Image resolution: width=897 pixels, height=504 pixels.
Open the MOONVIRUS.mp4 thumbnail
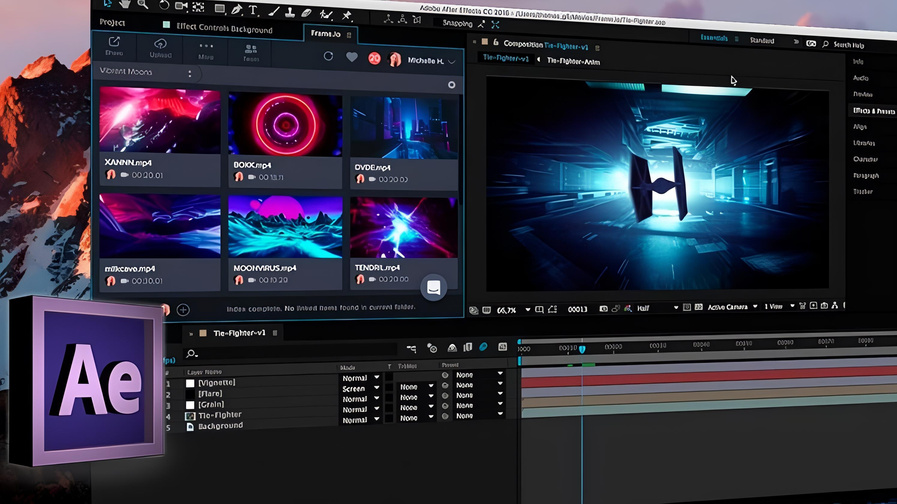click(285, 227)
